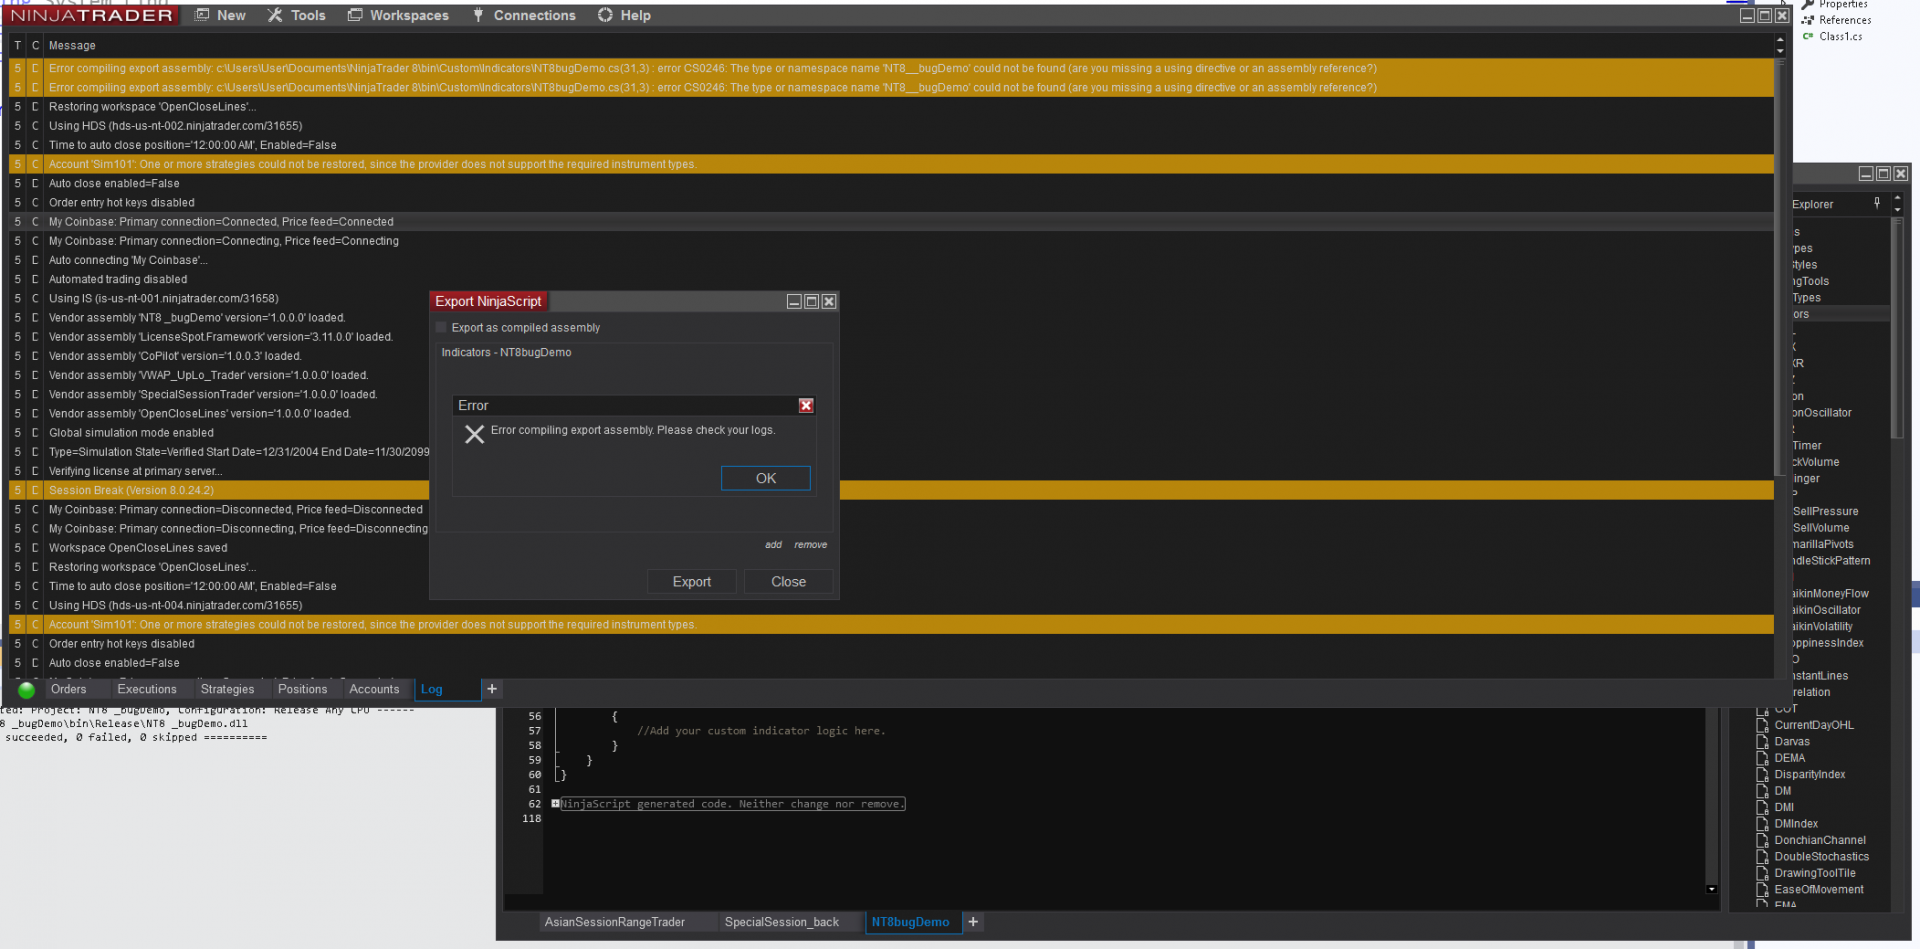Open the Darvas indicator
The height and width of the screenshot is (949, 1920).
[x=1792, y=742]
